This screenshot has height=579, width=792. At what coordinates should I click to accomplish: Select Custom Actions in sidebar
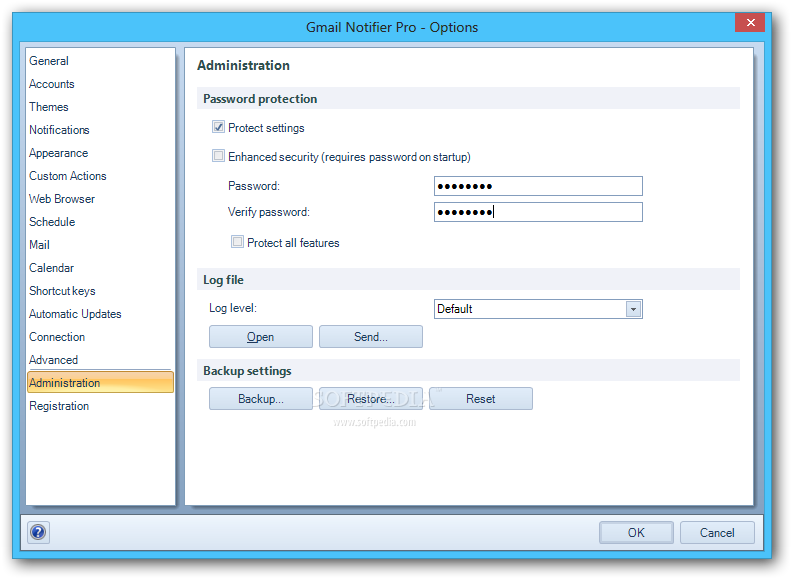pyautogui.click(x=101, y=176)
